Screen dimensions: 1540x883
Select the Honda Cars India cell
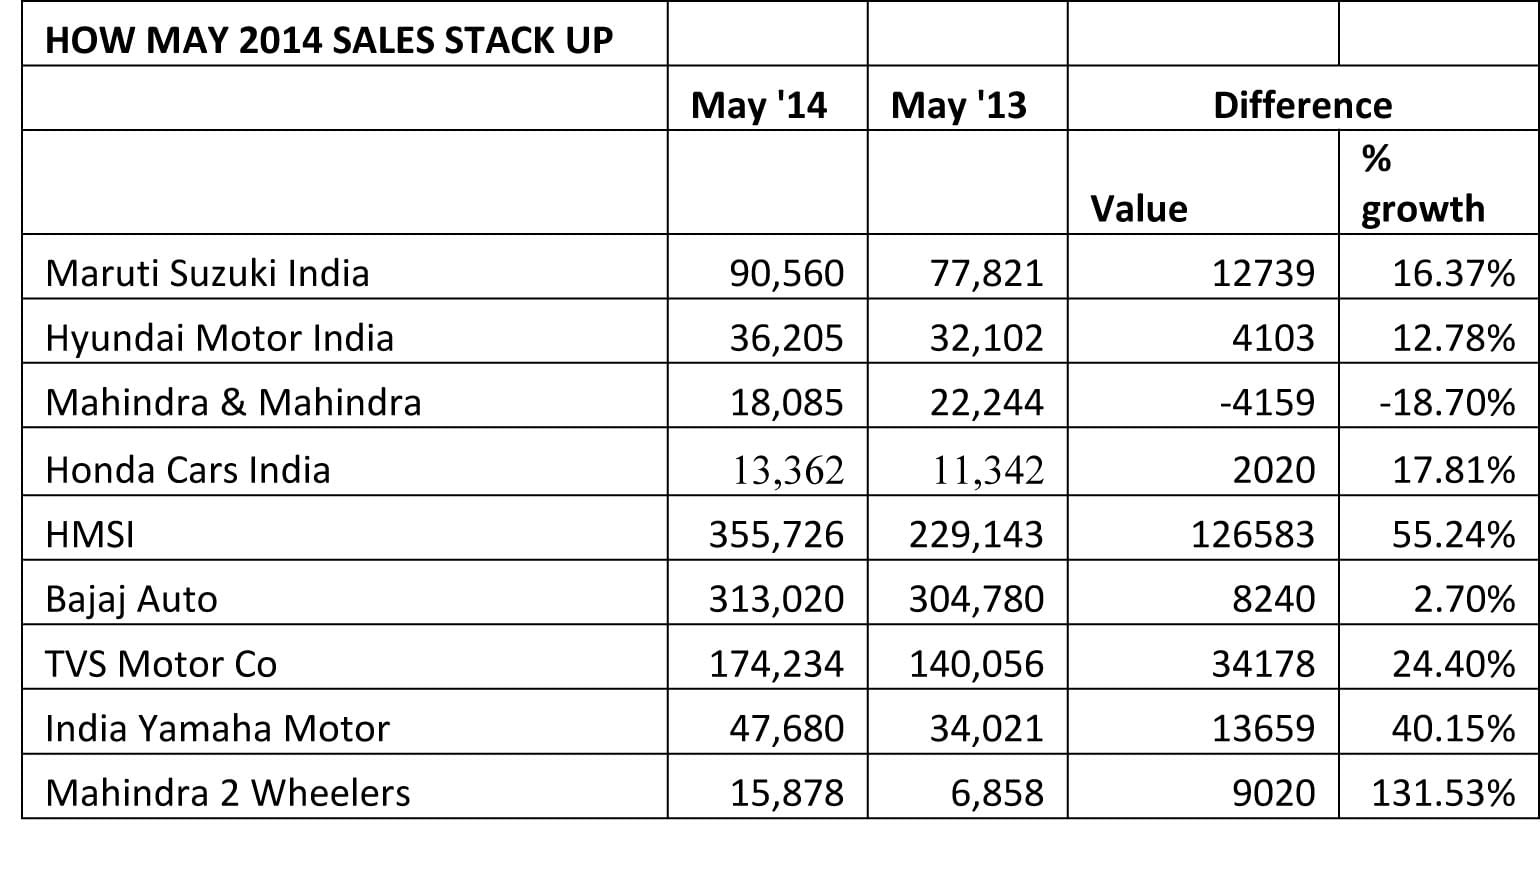188,470
